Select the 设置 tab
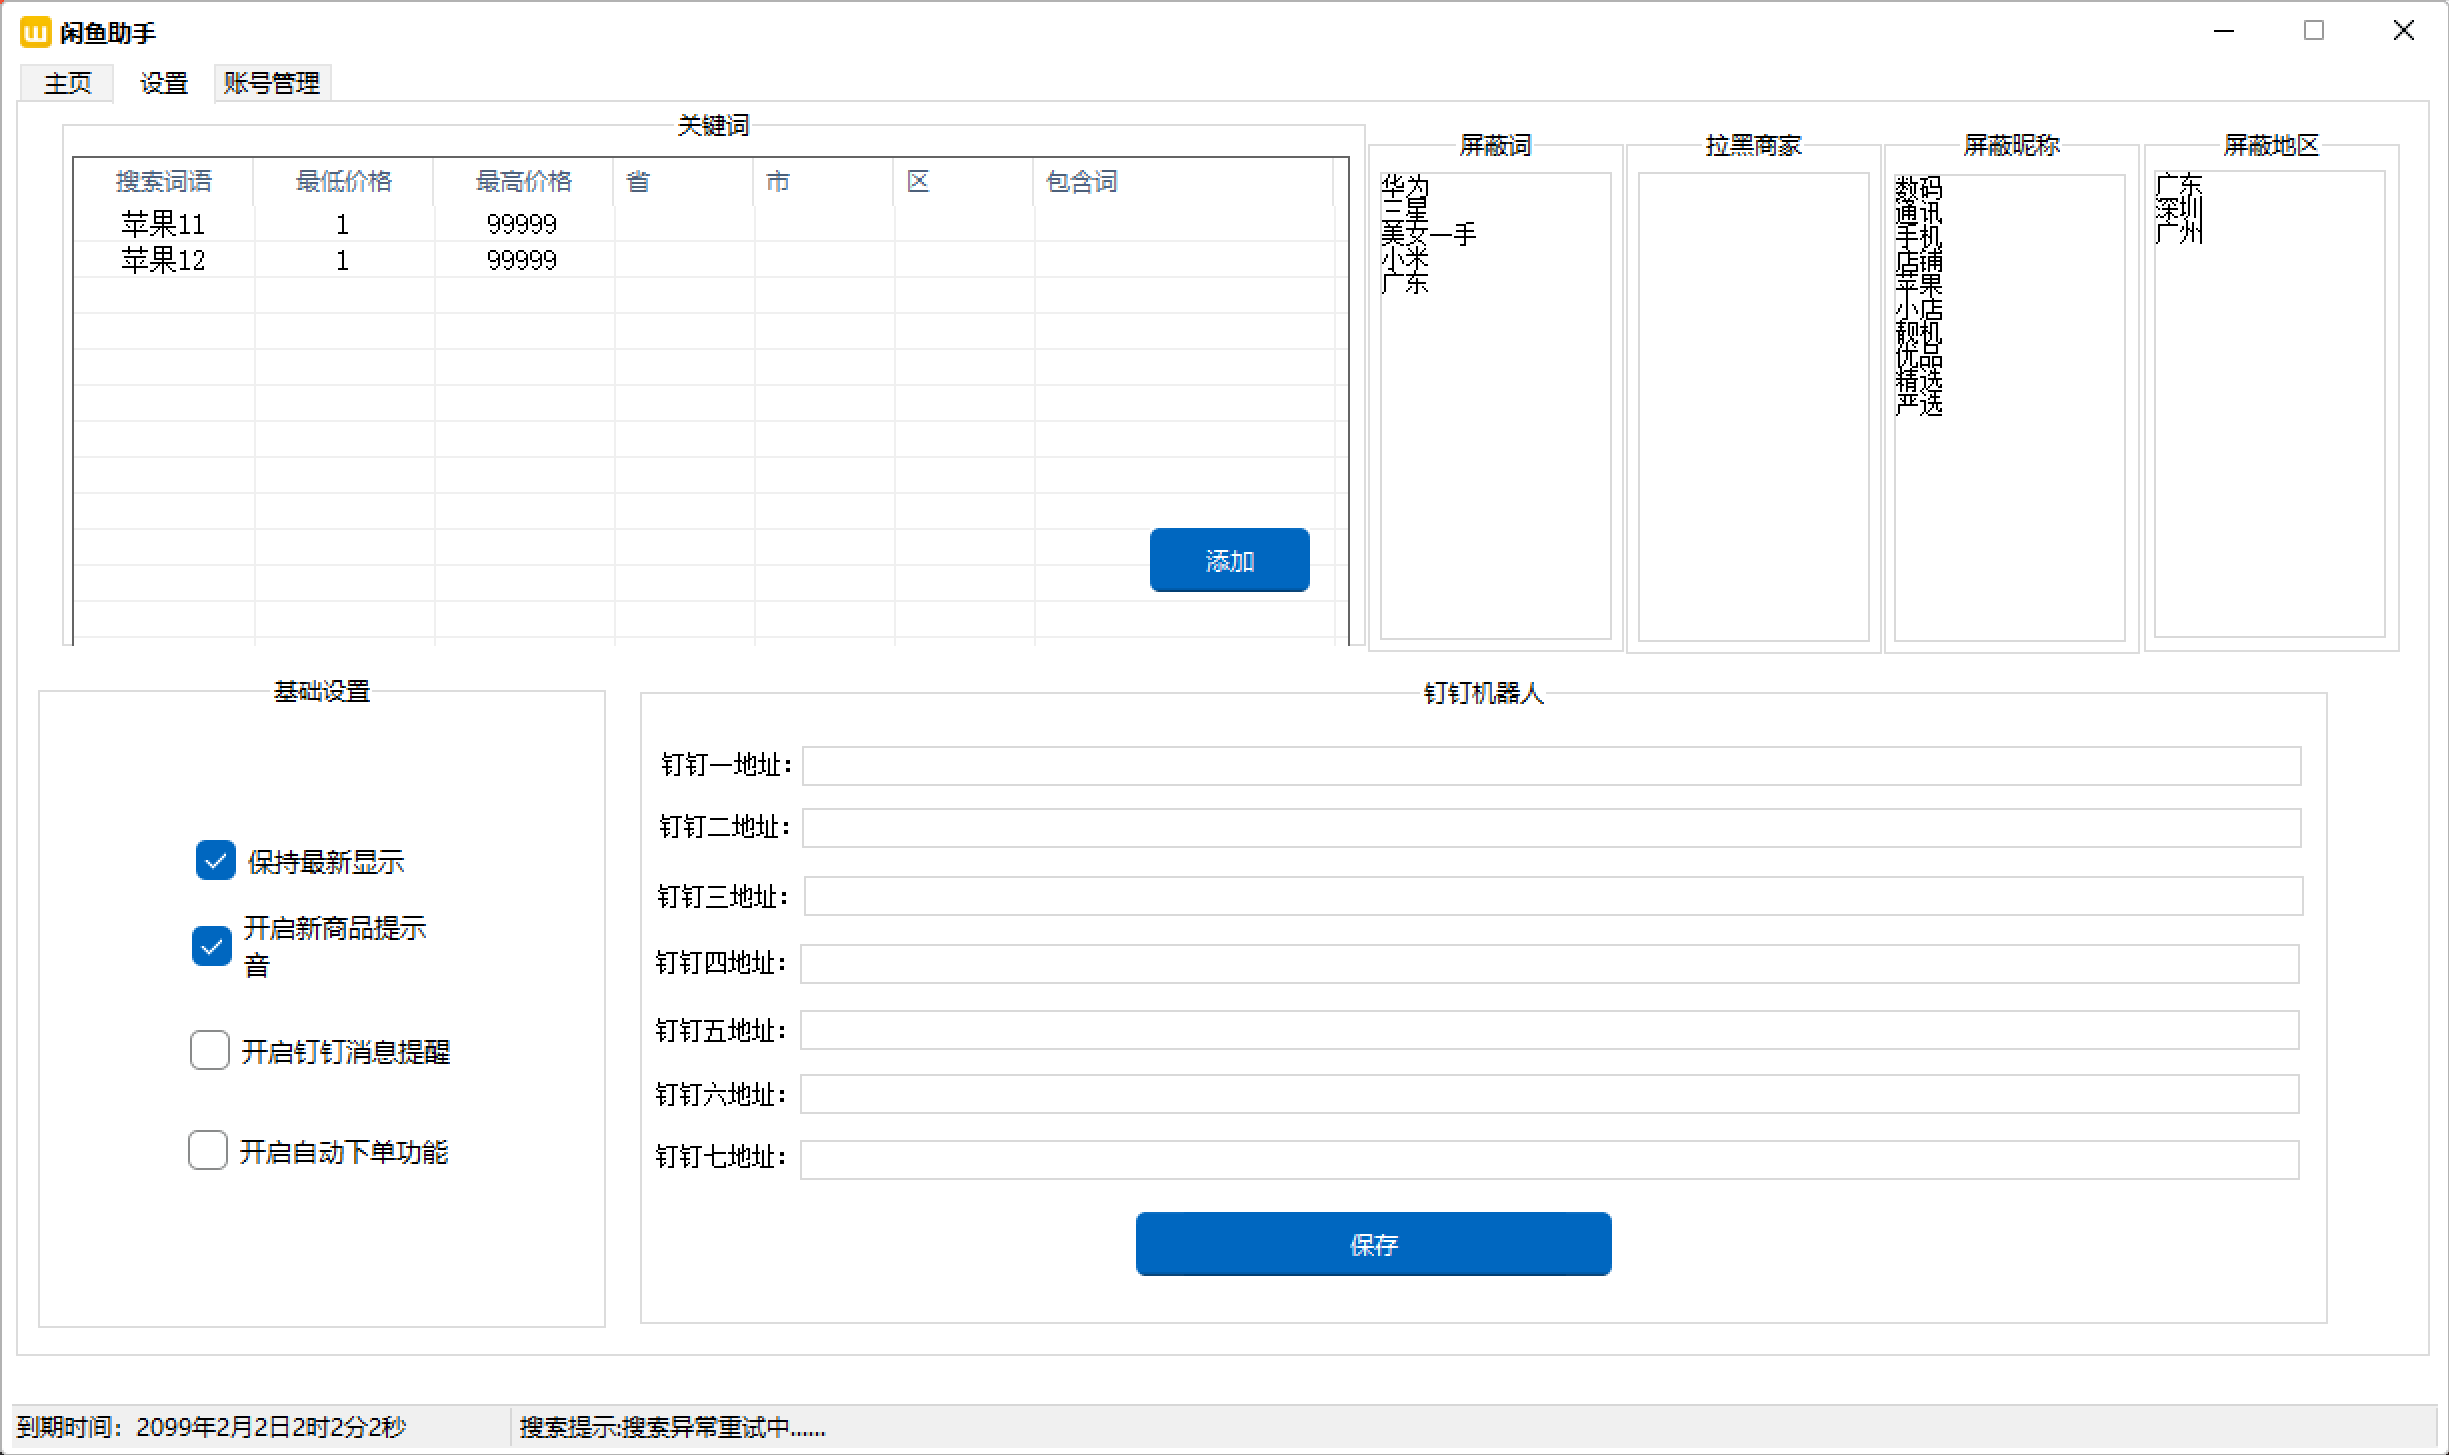Viewport: 2449px width, 1455px height. (164, 83)
